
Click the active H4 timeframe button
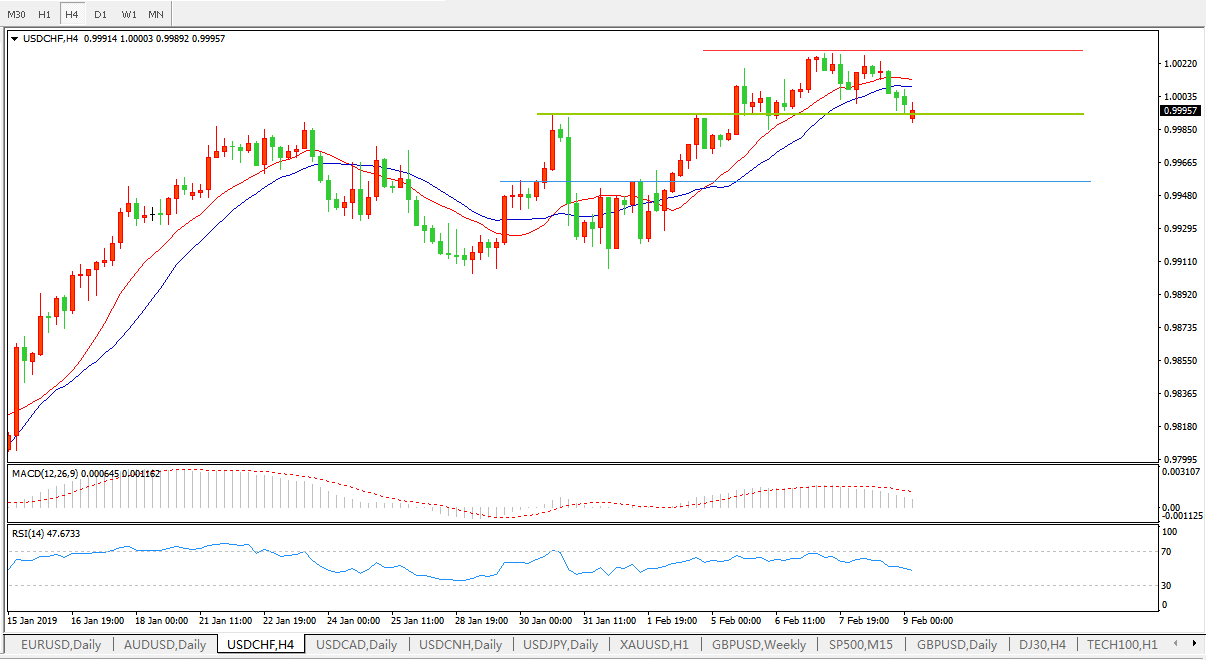pos(72,15)
